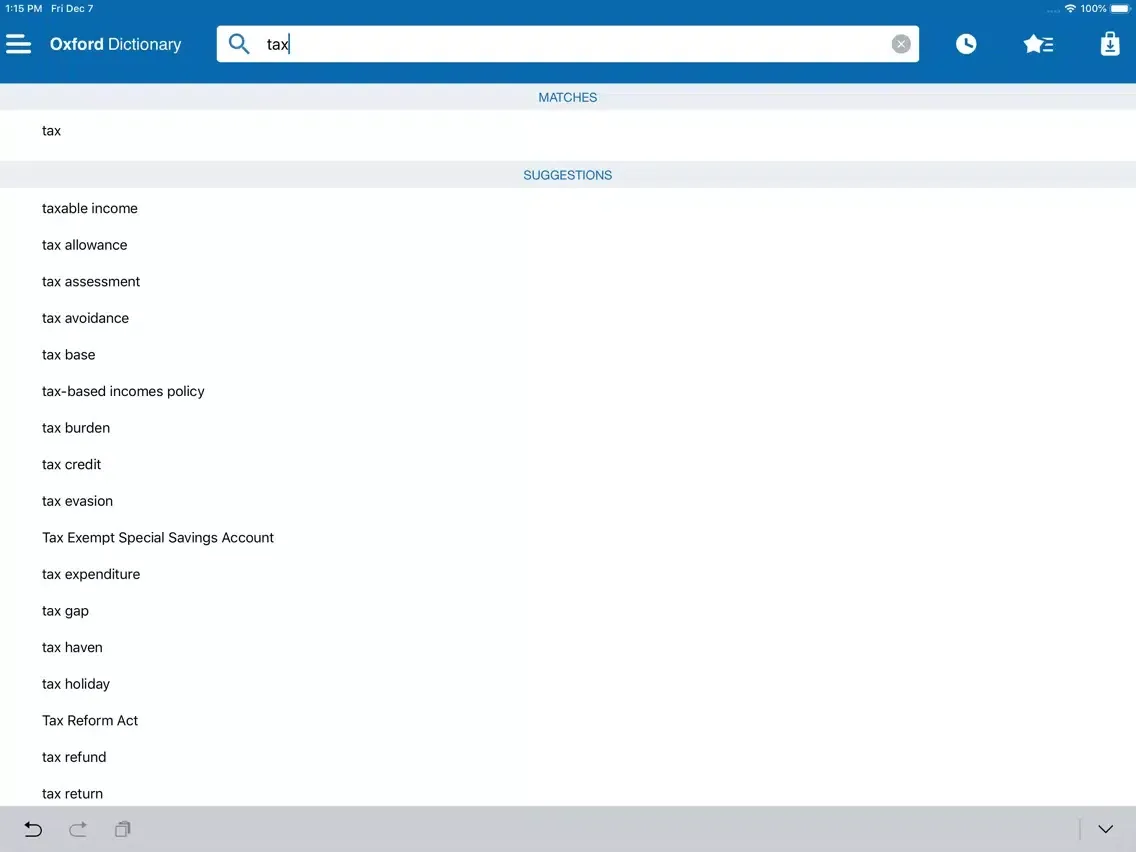Open the download shop bag icon
1136x852 pixels.
coord(1109,43)
